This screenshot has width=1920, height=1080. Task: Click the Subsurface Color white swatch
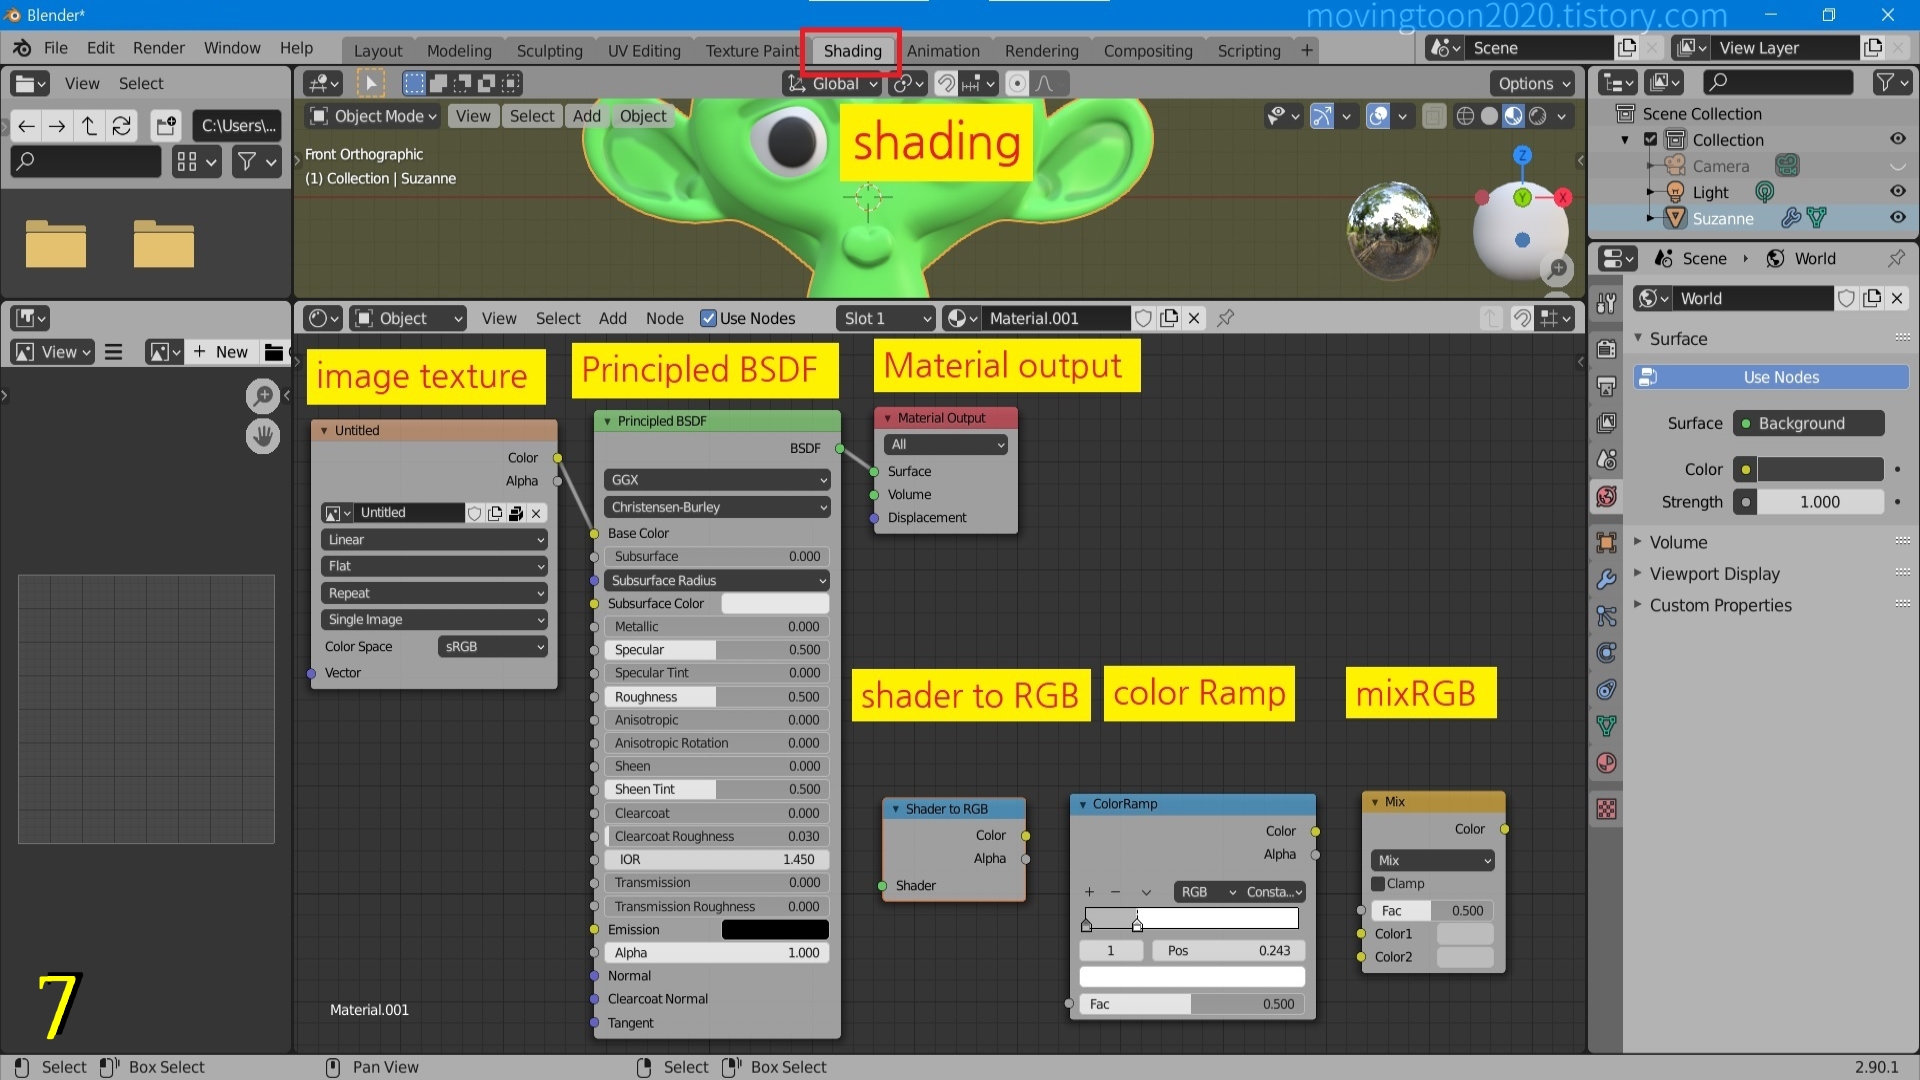coord(775,604)
